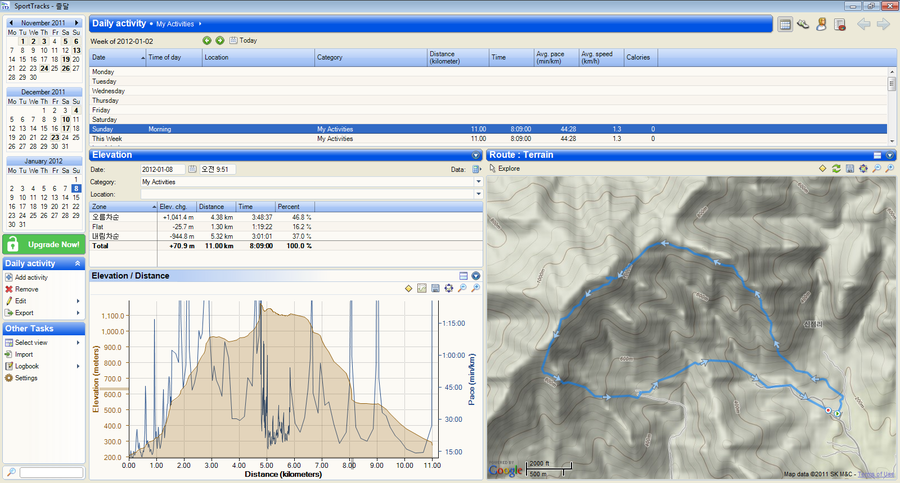
Task: Select the Sunday Morning activity row
Action: [488, 129]
